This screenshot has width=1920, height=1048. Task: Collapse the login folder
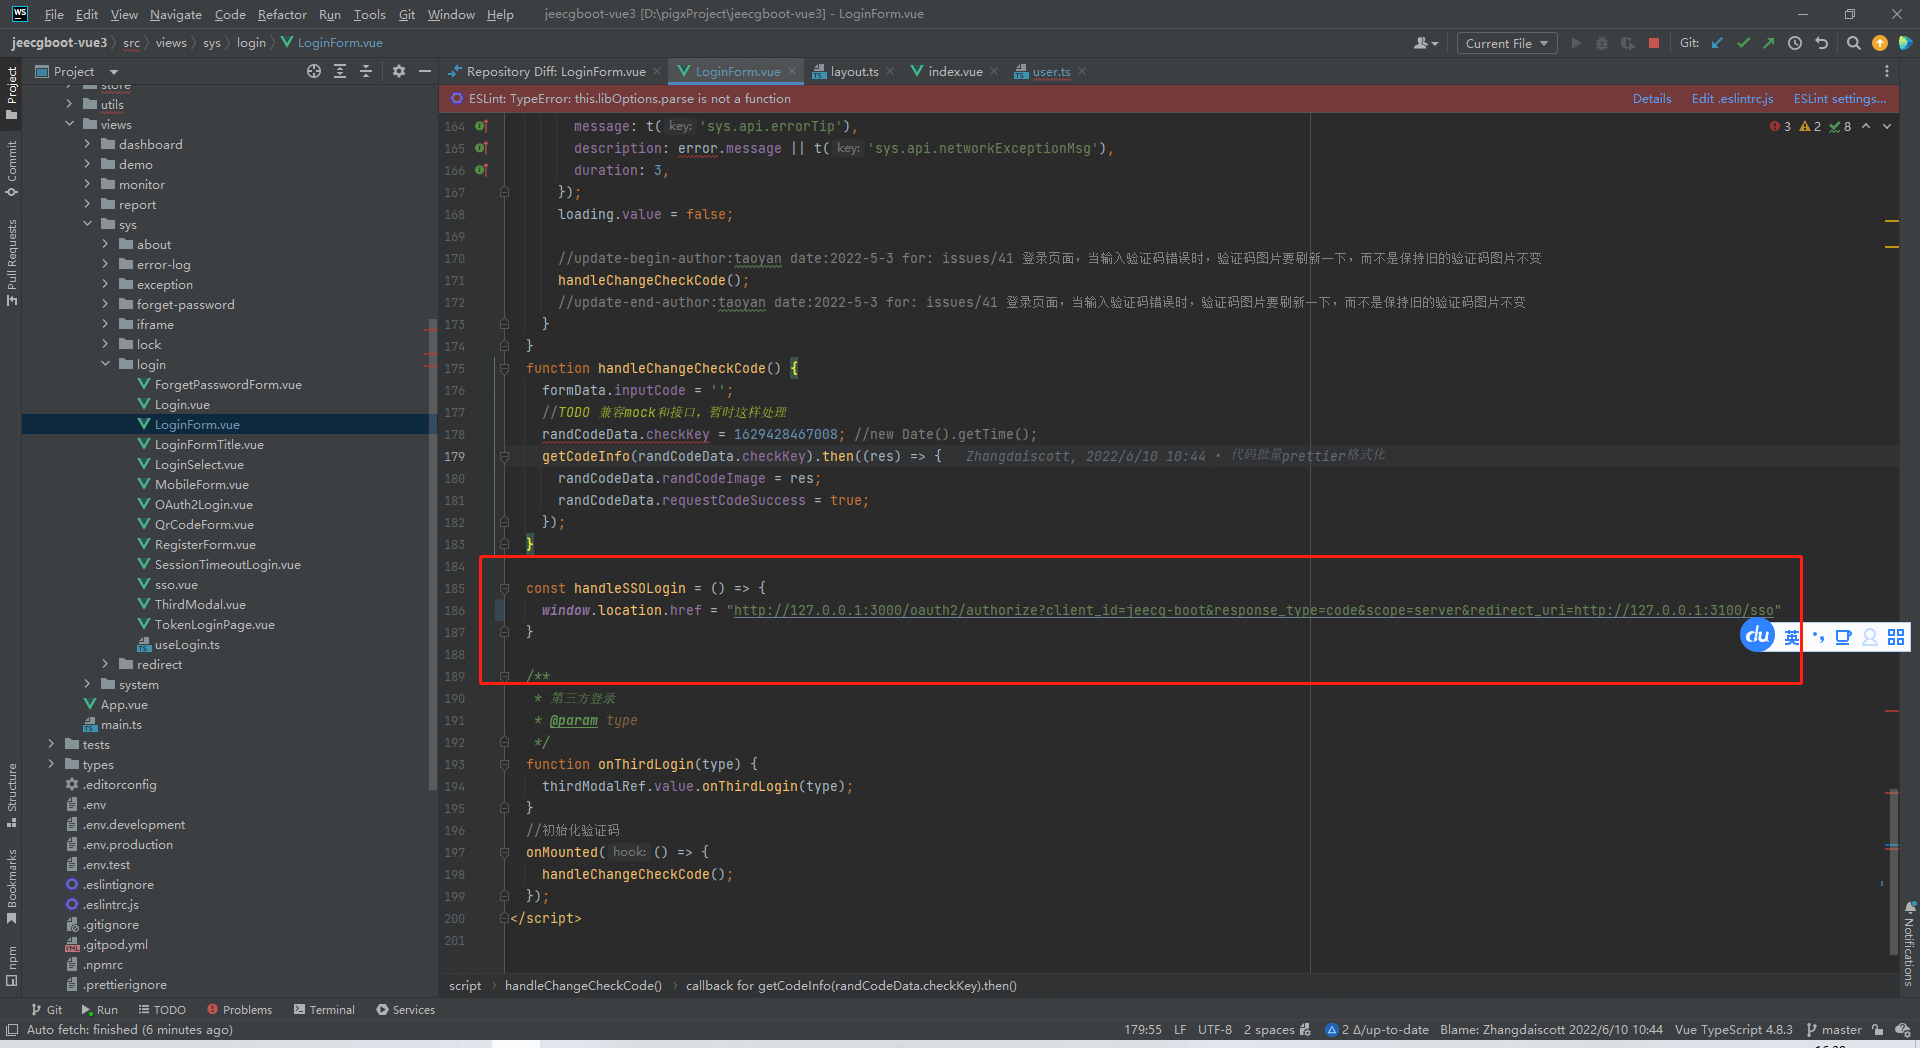pyautogui.click(x=105, y=365)
